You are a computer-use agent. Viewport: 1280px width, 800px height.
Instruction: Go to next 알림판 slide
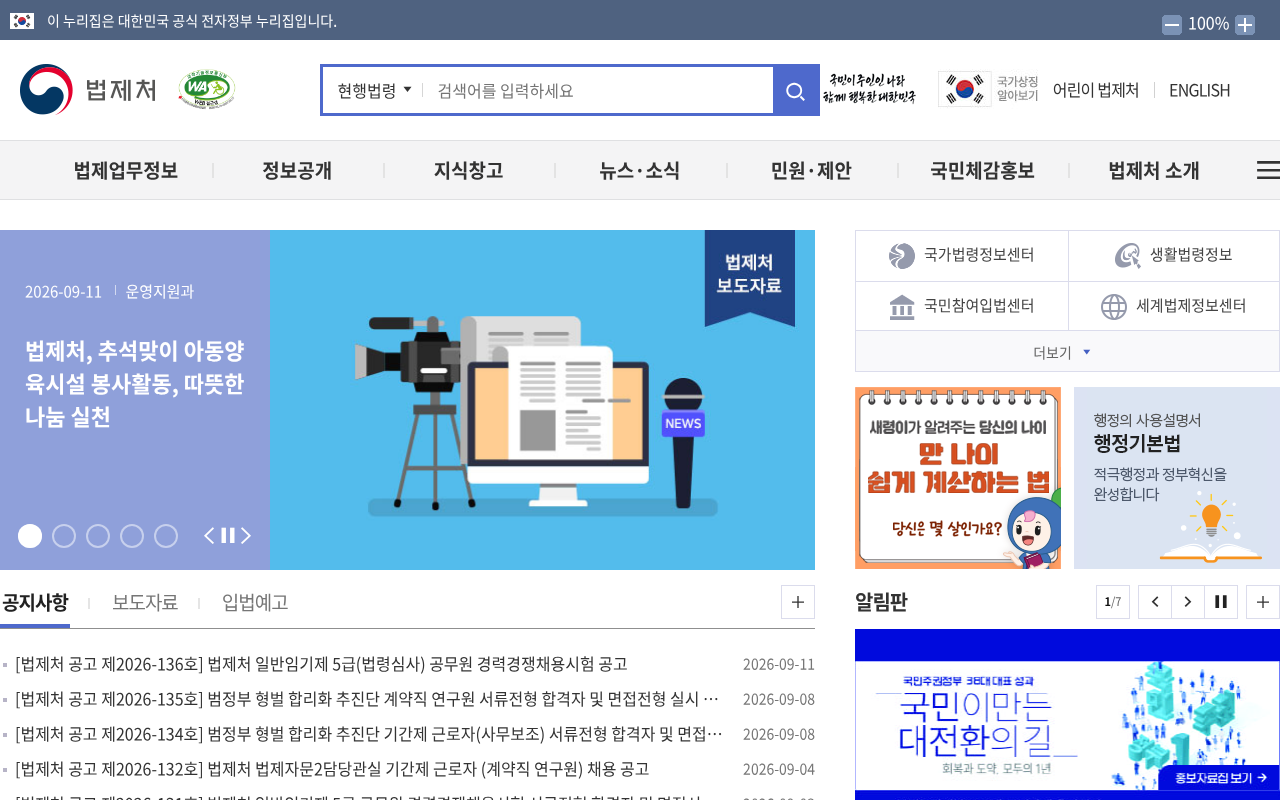pyautogui.click(x=1188, y=602)
